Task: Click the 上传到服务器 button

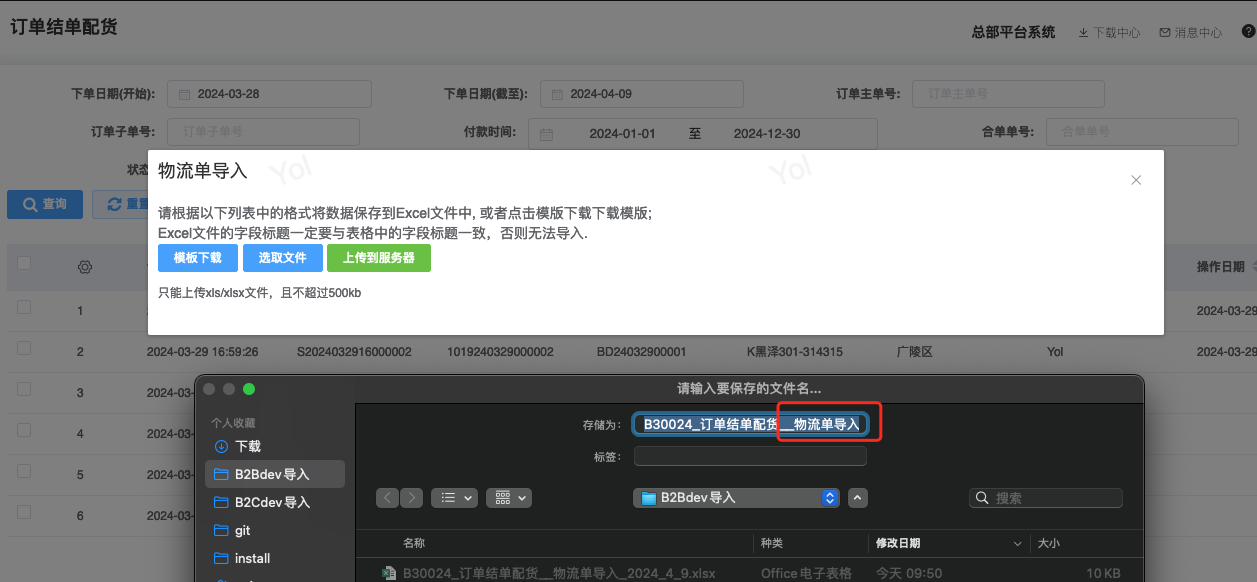Action: click(x=378, y=258)
